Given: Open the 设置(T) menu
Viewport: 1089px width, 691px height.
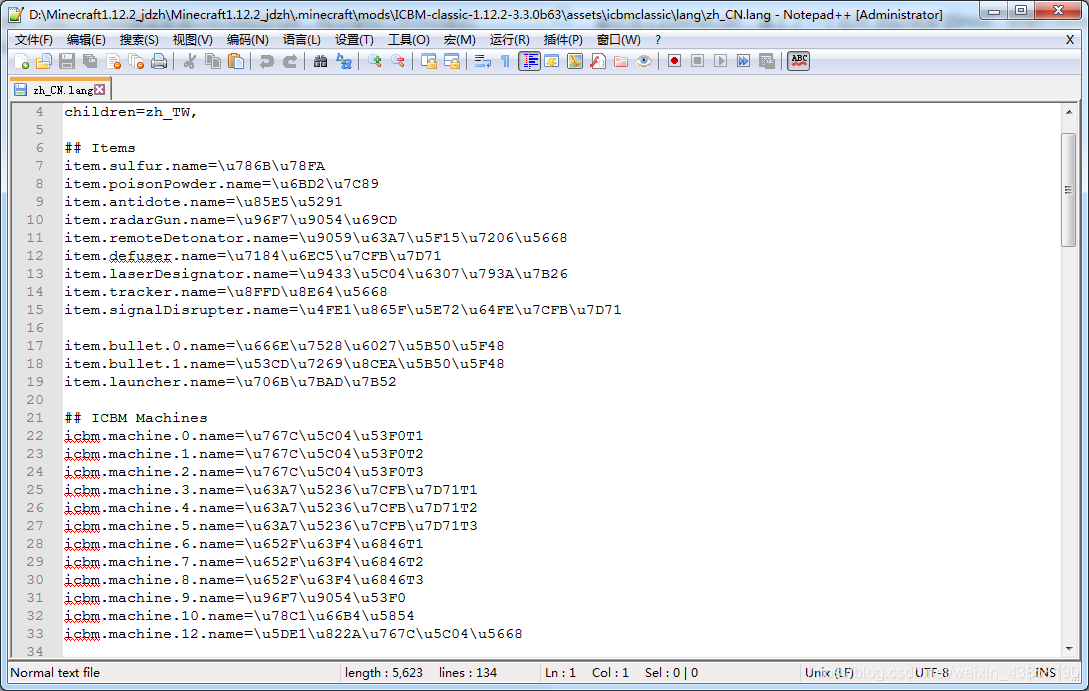Looking at the screenshot, I should coord(354,40).
